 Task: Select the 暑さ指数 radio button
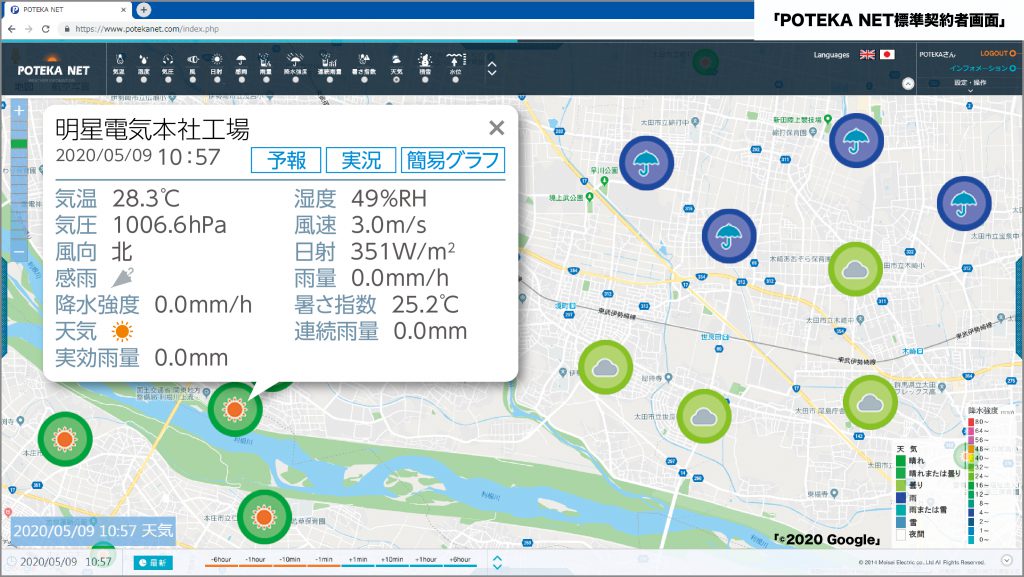364,80
